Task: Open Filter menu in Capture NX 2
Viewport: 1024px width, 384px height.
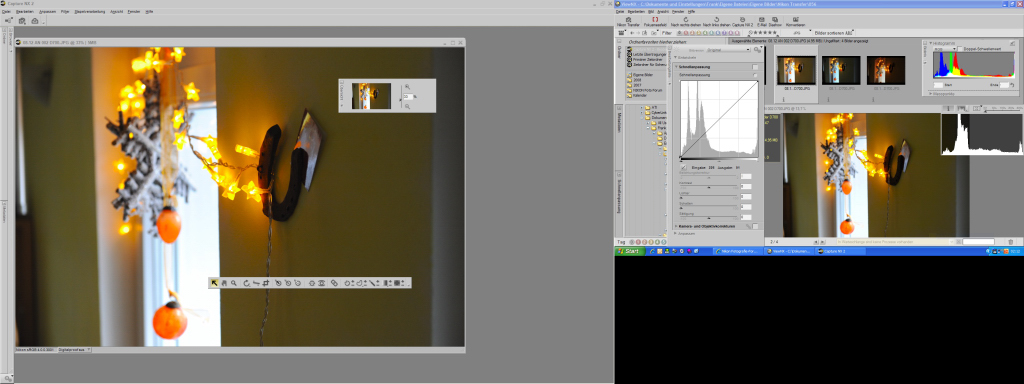Action: 65,12
